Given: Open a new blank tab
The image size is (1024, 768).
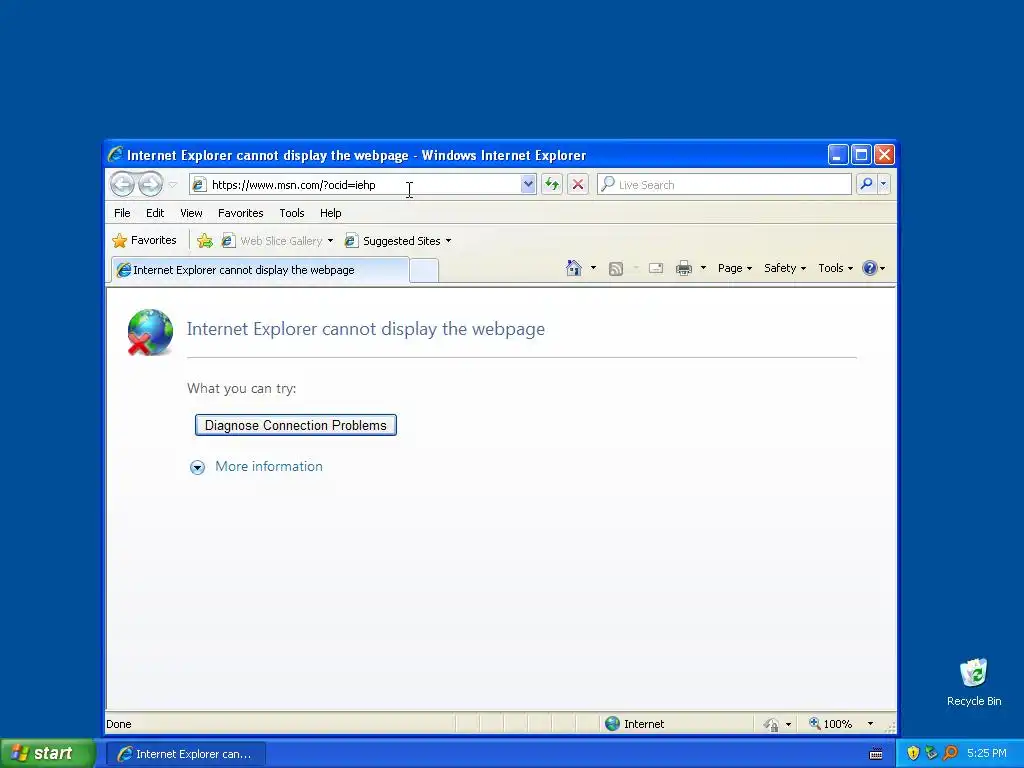Looking at the screenshot, I should point(424,270).
